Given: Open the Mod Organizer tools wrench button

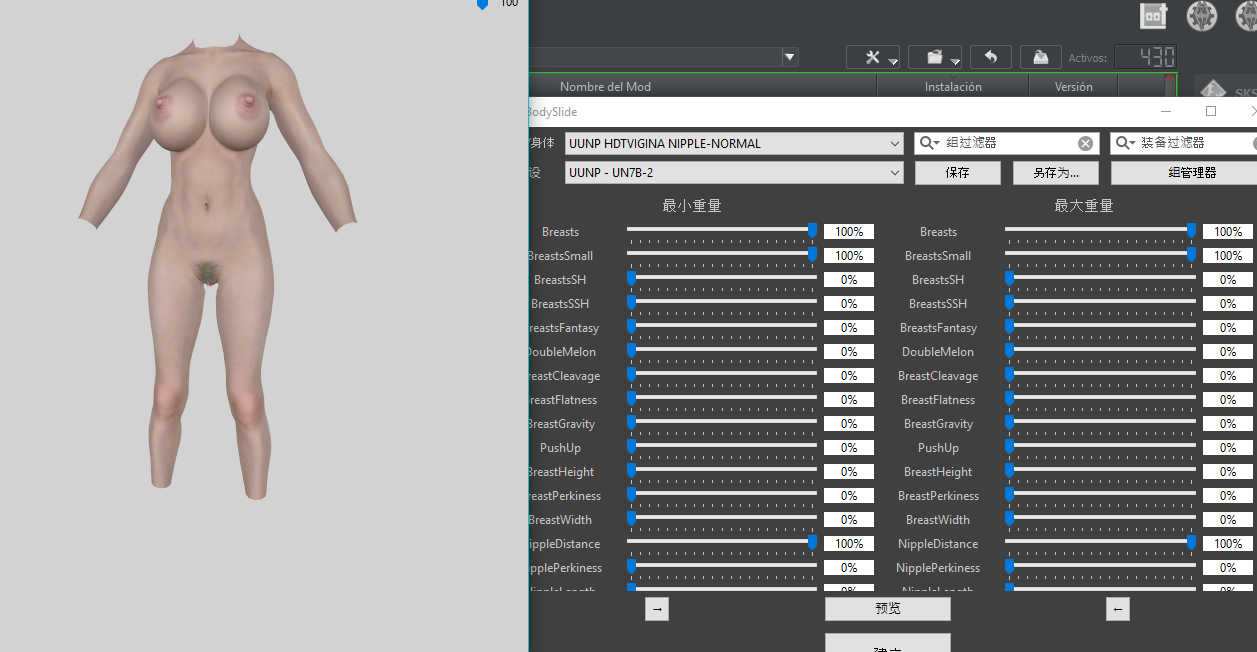Looking at the screenshot, I should point(873,57).
